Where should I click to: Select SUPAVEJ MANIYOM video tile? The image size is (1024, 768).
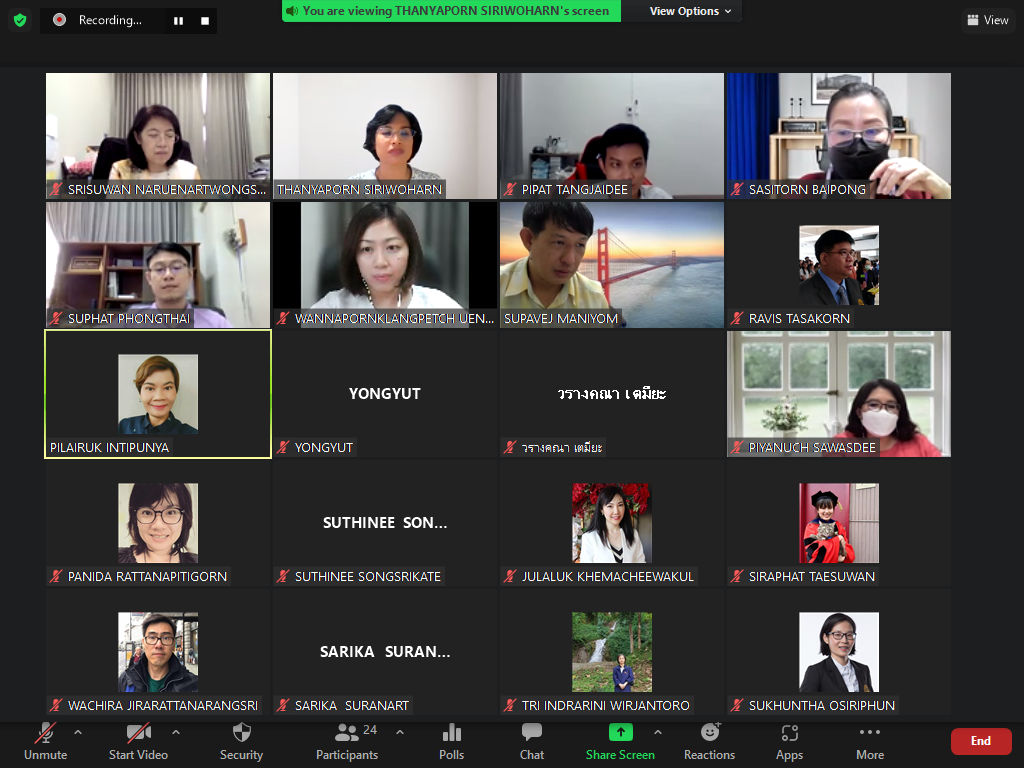click(612, 264)
